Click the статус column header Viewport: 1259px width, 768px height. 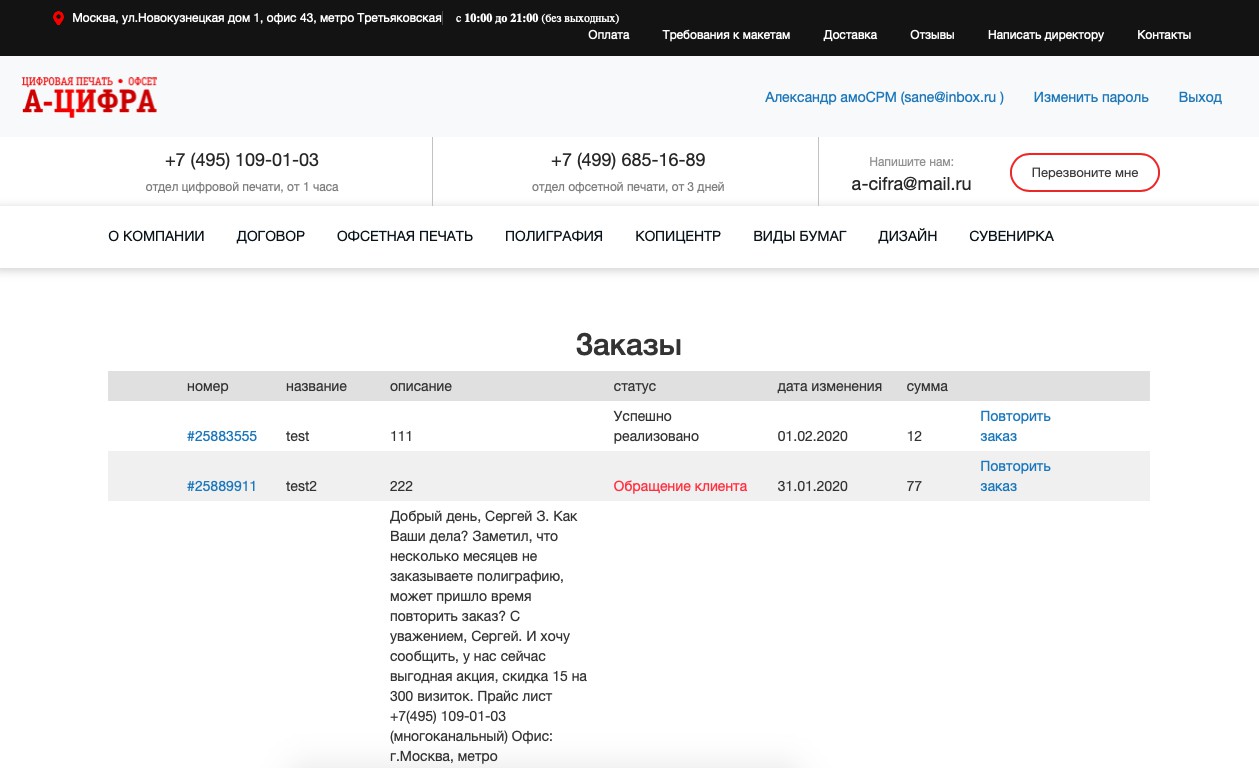[x=635, y=386]
